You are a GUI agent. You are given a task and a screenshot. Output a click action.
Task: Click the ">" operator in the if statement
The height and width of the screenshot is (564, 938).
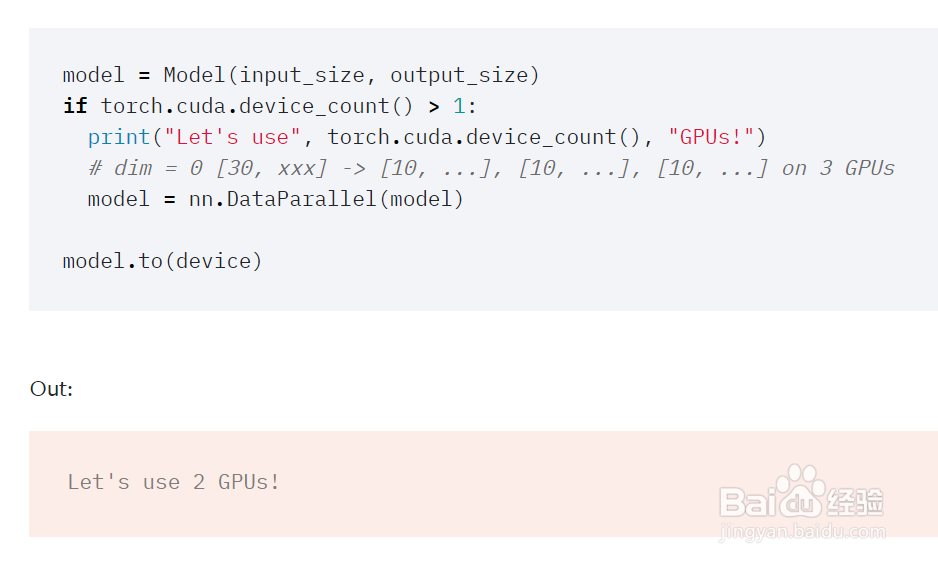[434, 106]
